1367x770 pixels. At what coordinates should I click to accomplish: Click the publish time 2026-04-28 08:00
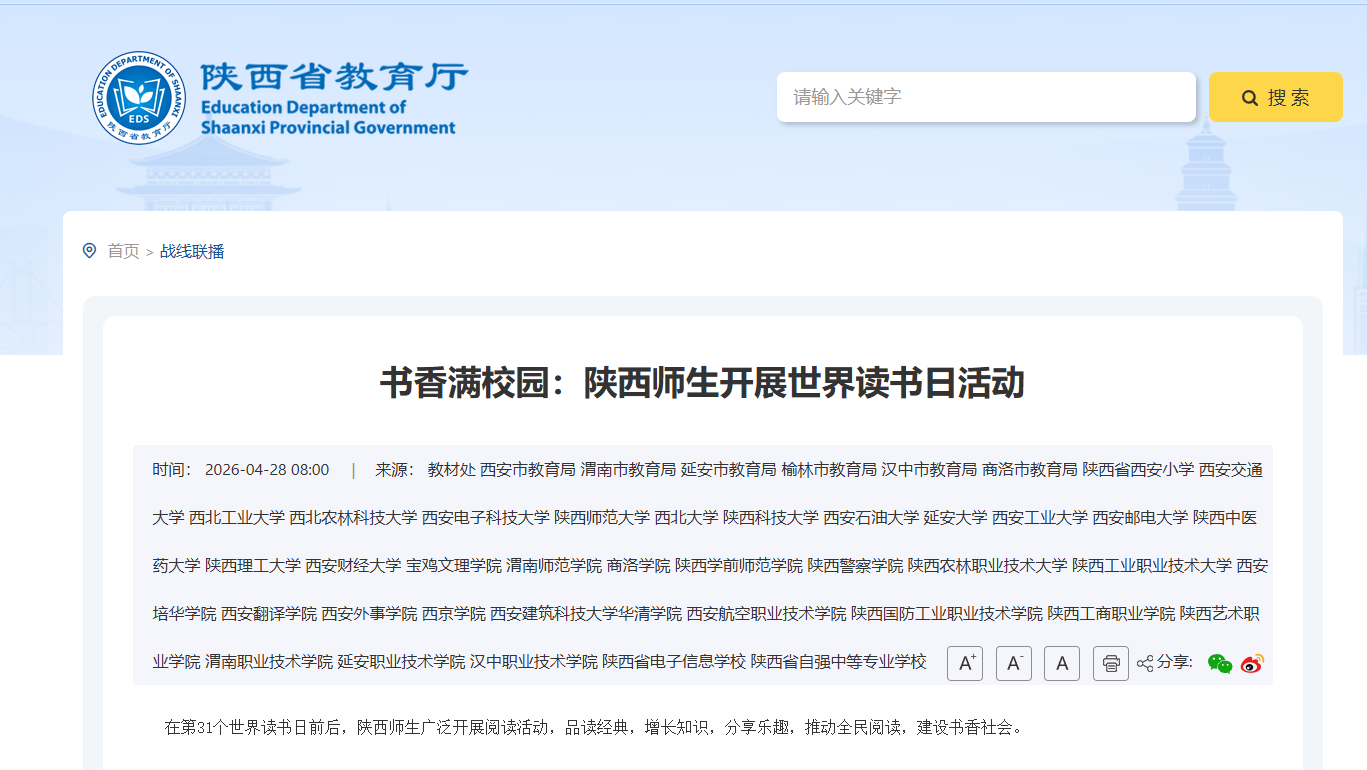(267, 470)
